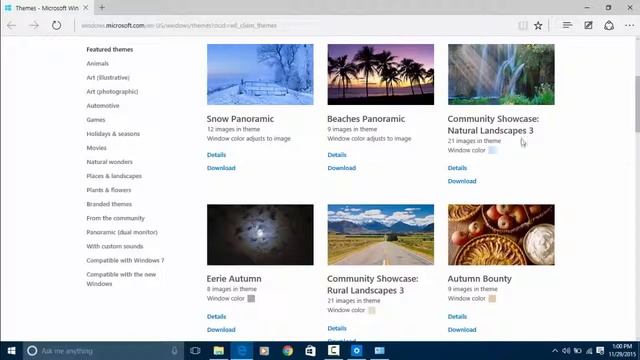Open the Movies themes category
640x360 pixels.
(x=96, y=148)
